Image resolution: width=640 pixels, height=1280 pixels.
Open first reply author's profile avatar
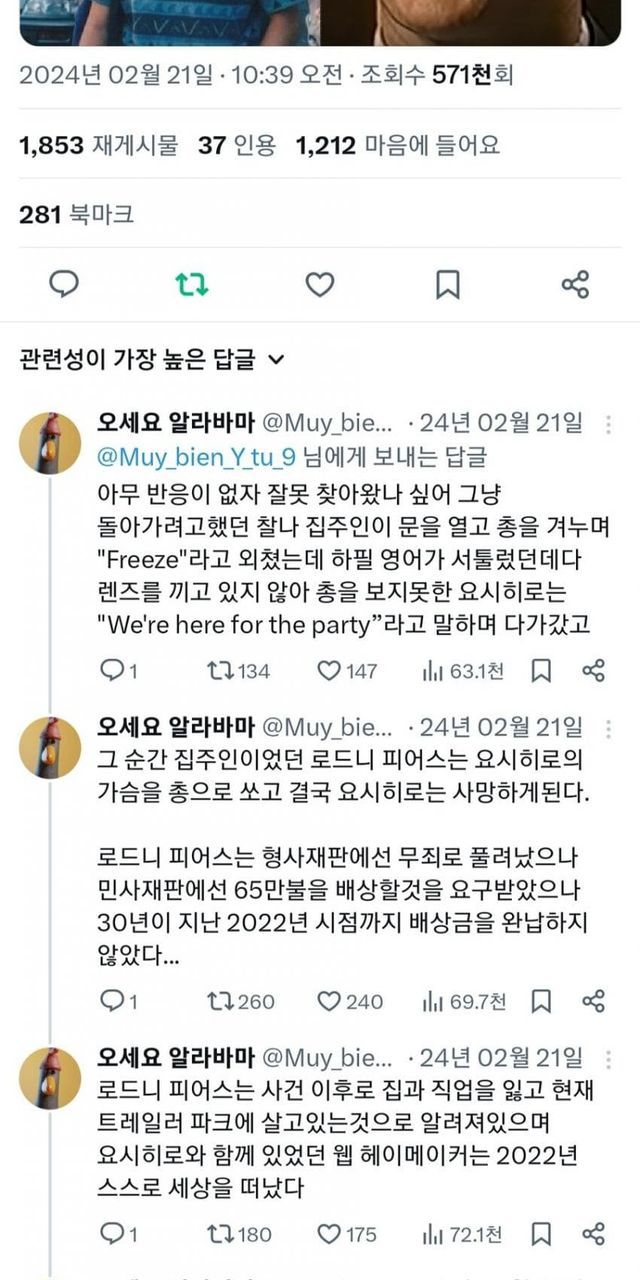click(x=50, y=442)
